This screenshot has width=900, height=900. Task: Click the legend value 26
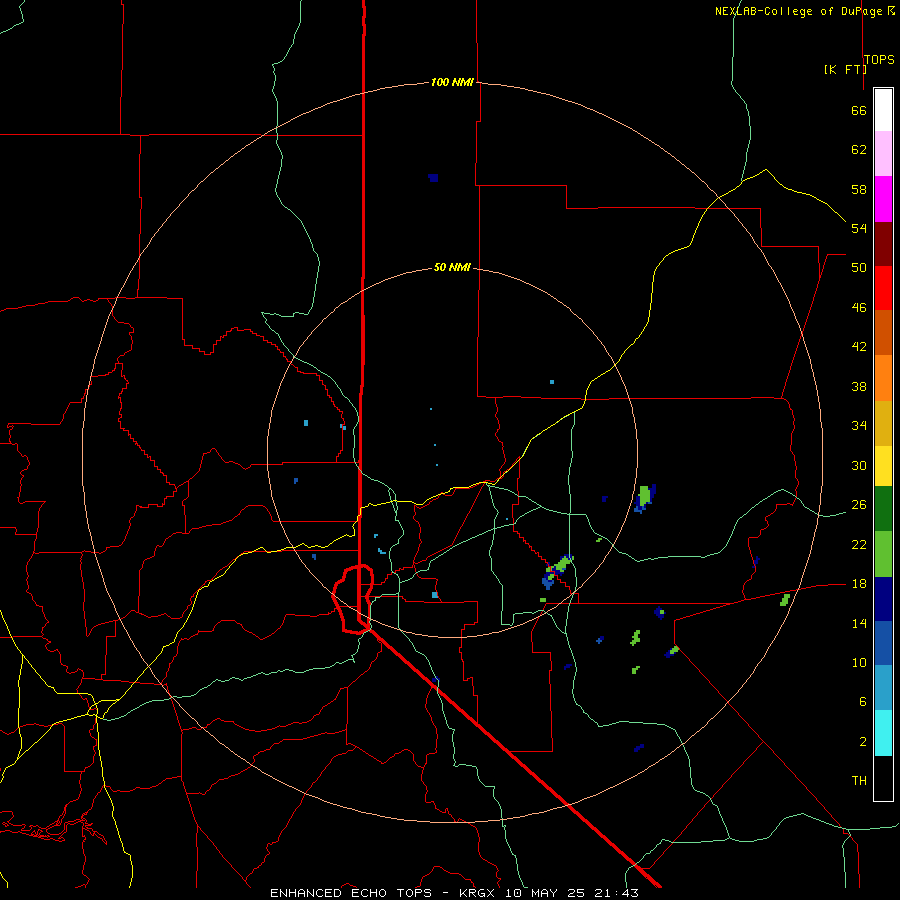[x=859, y=505]
